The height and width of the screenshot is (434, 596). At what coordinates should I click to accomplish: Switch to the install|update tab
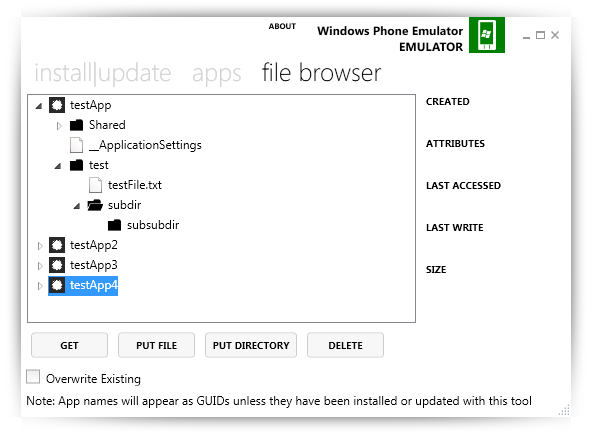[103, 73]
